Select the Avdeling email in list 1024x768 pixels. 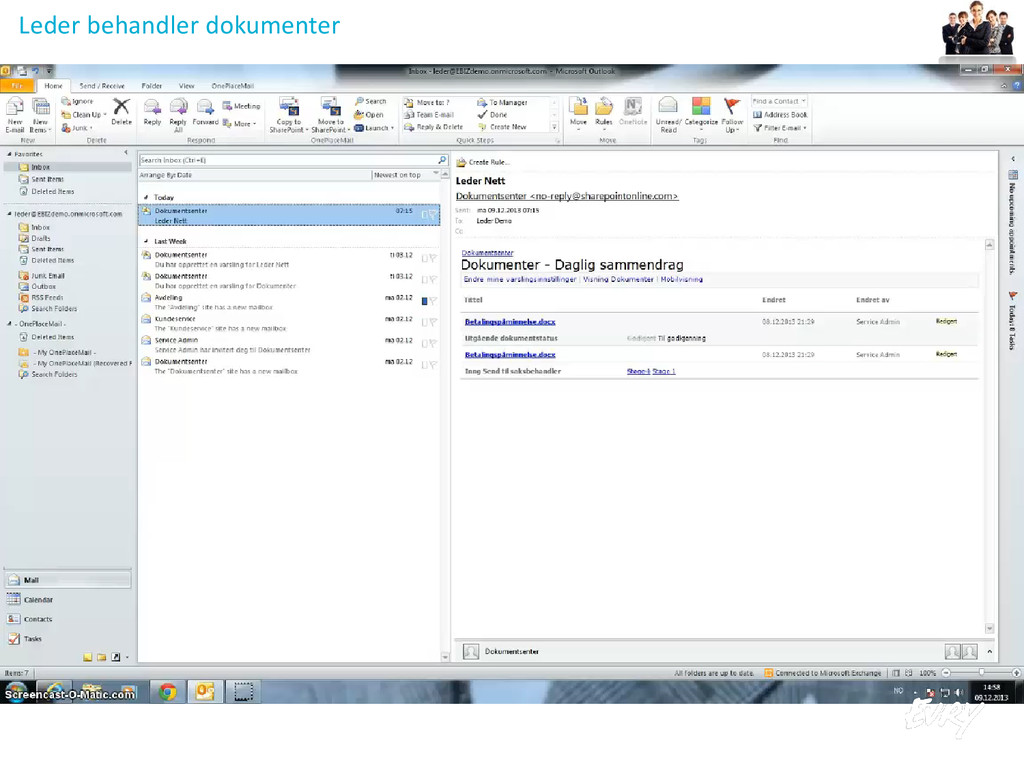(289, 302)
